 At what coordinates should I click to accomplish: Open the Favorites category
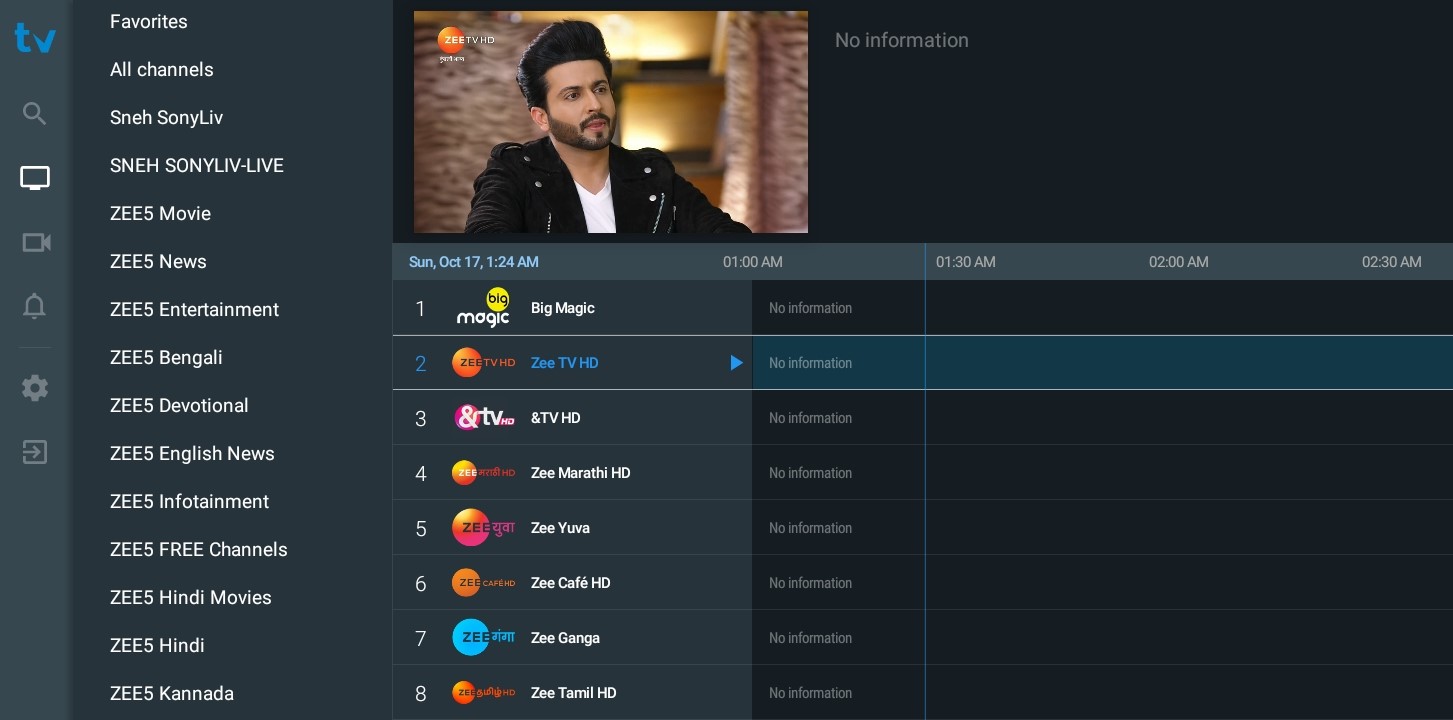coord(149,21)
